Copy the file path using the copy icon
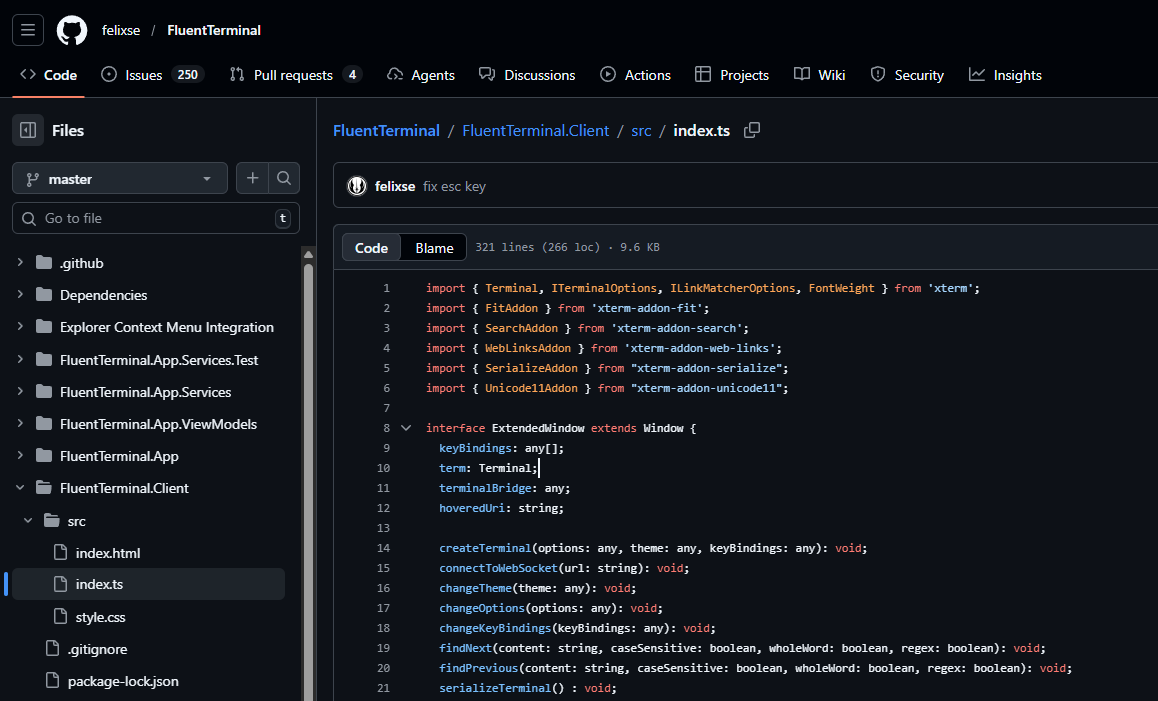This screenshot has width=1158, height=701. (751, 130)
